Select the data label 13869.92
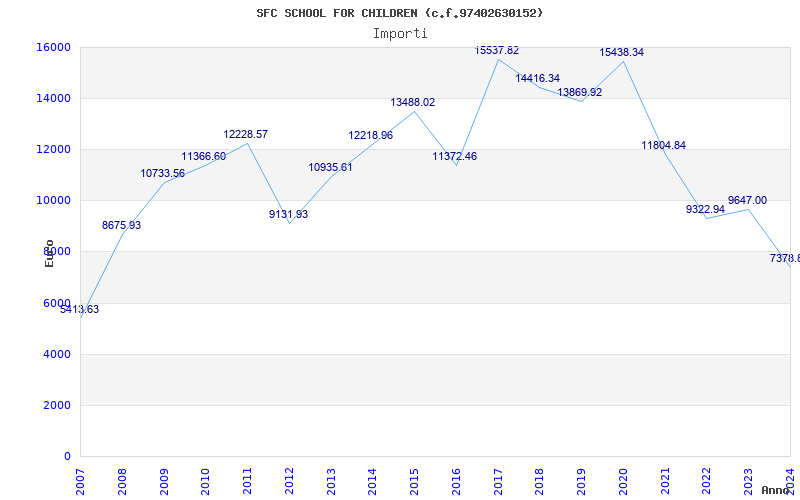 580,92
